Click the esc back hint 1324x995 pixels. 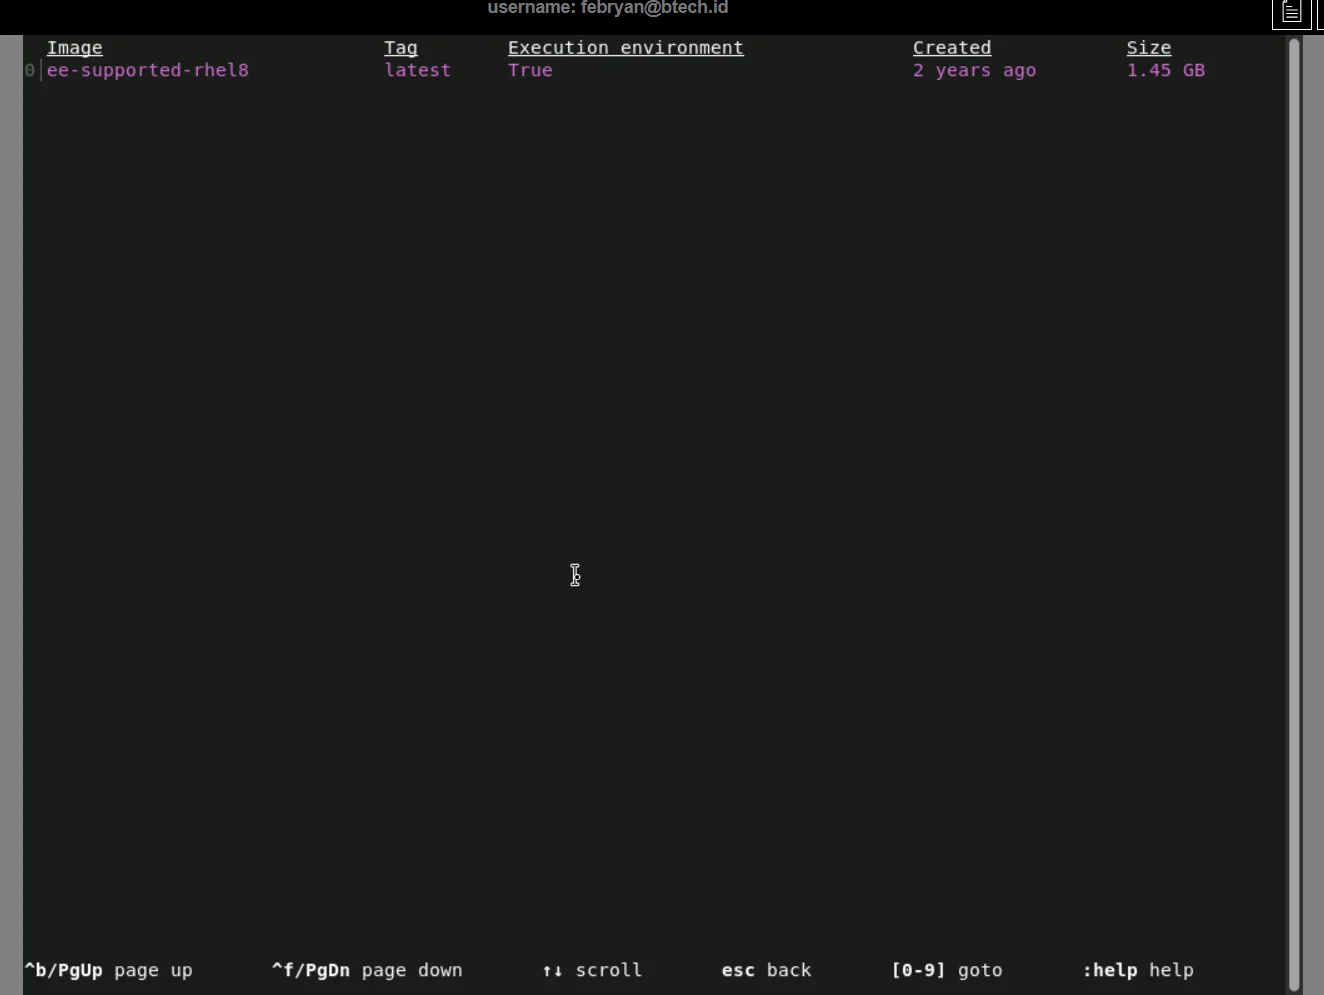766,970
